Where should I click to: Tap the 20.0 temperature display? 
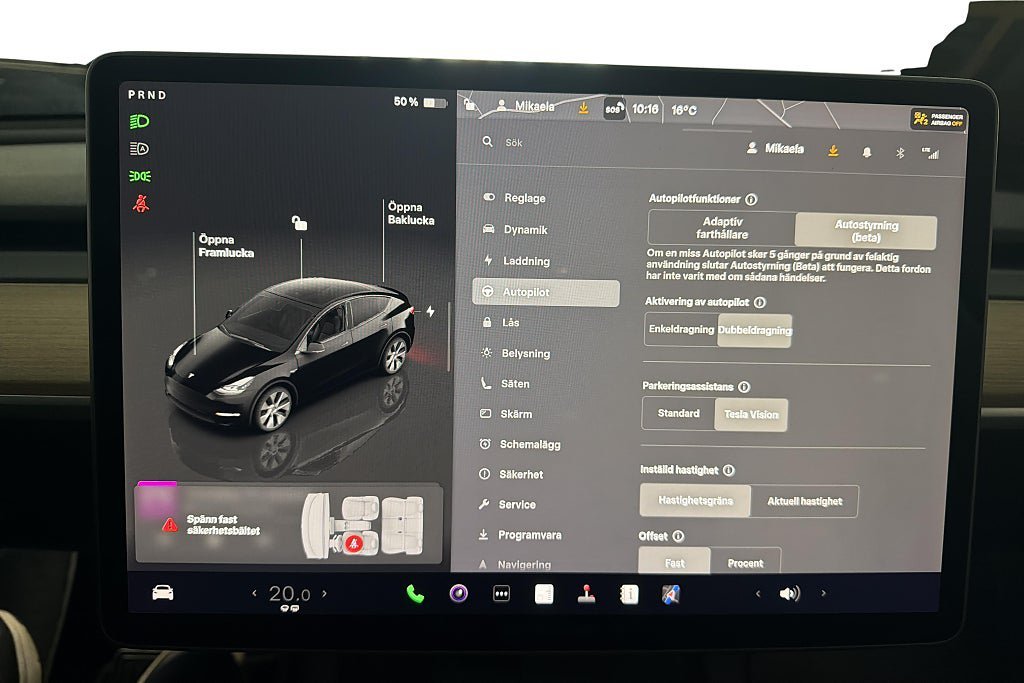(289, 594)
